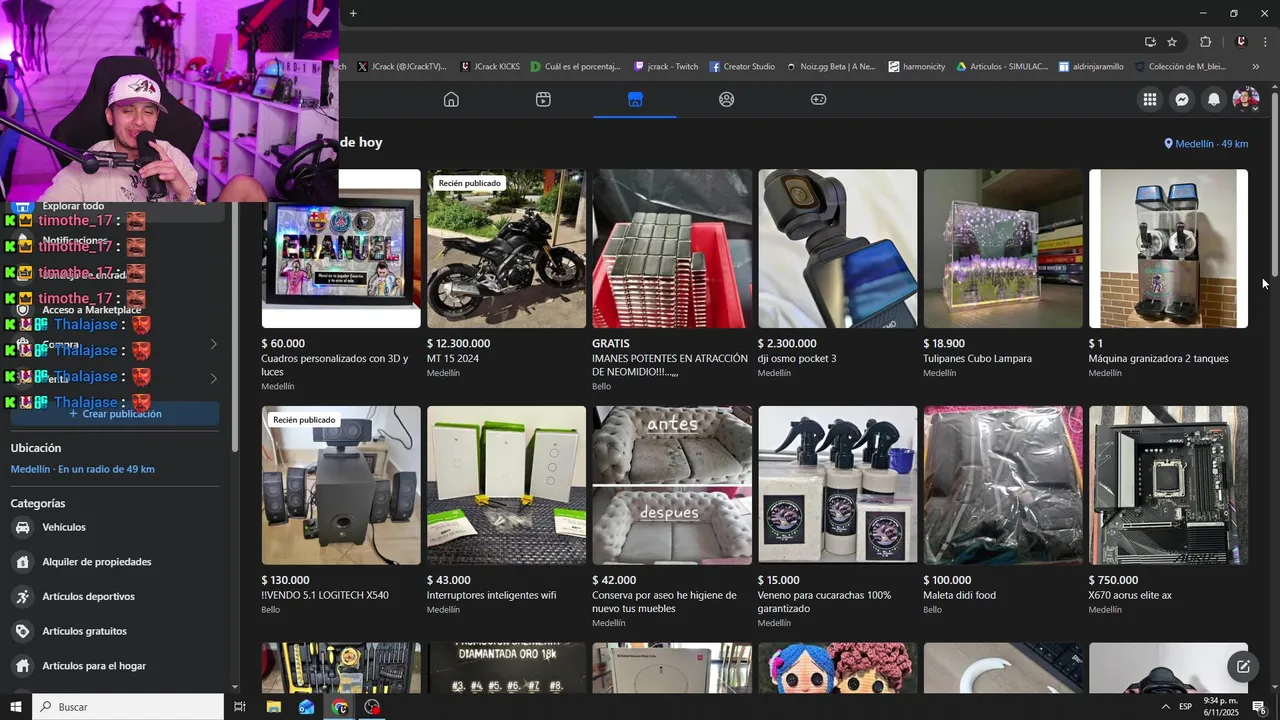Open notifications bell icon
Image resolution: width=1280 pixels, height=720 pixels.
pyautogui.click(x=1214, y=99)
